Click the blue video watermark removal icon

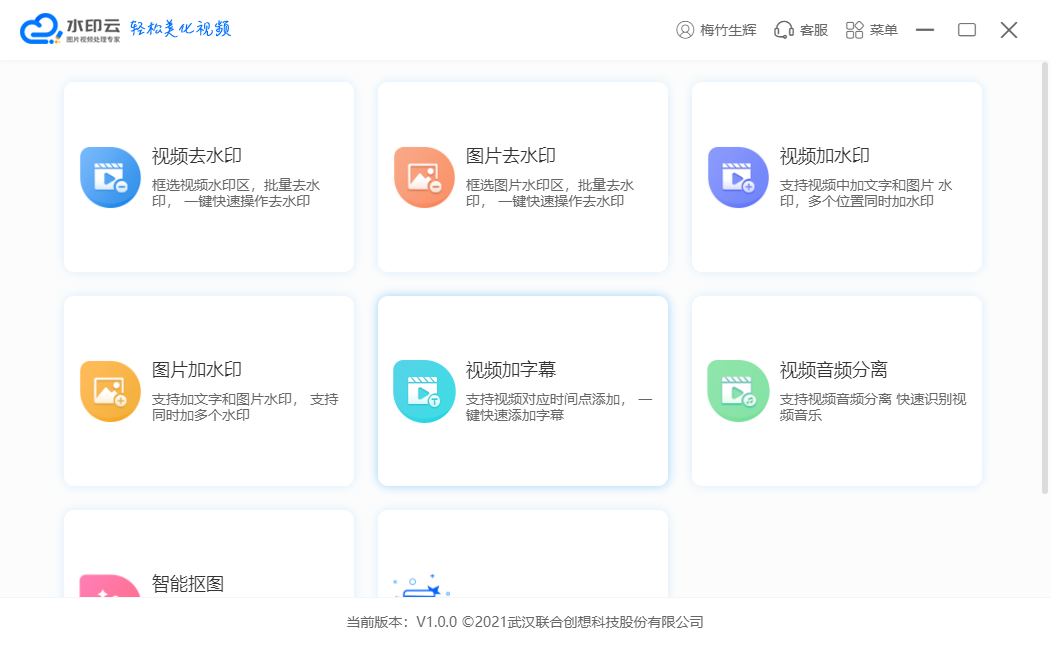(x=110, y=177)
